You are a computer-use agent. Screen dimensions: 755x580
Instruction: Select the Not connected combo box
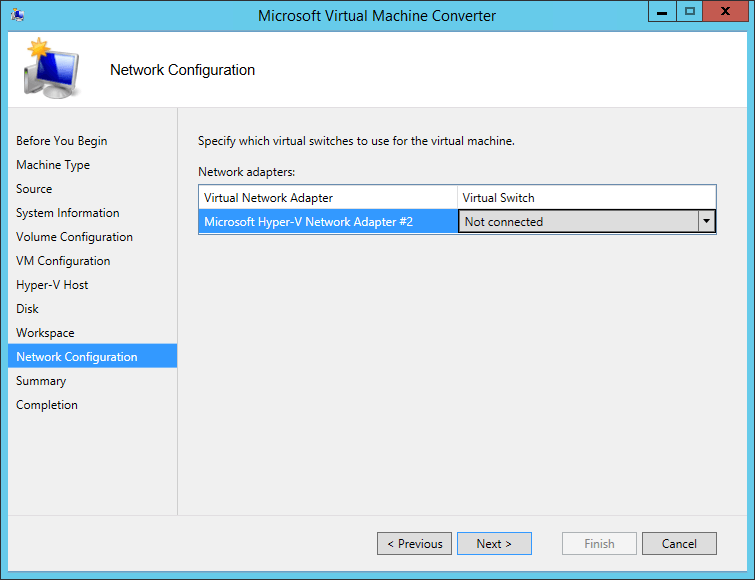pos(586,221)
